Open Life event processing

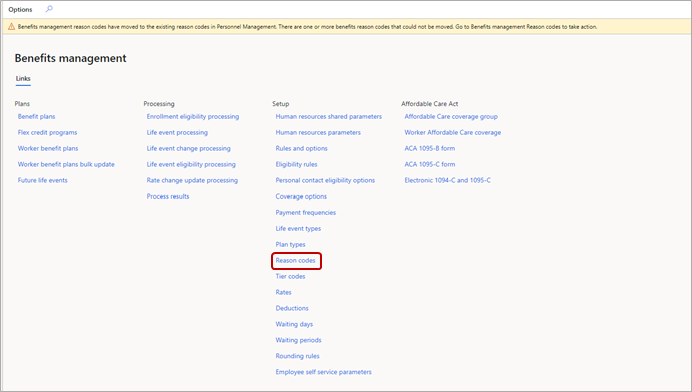coord(177,132)
